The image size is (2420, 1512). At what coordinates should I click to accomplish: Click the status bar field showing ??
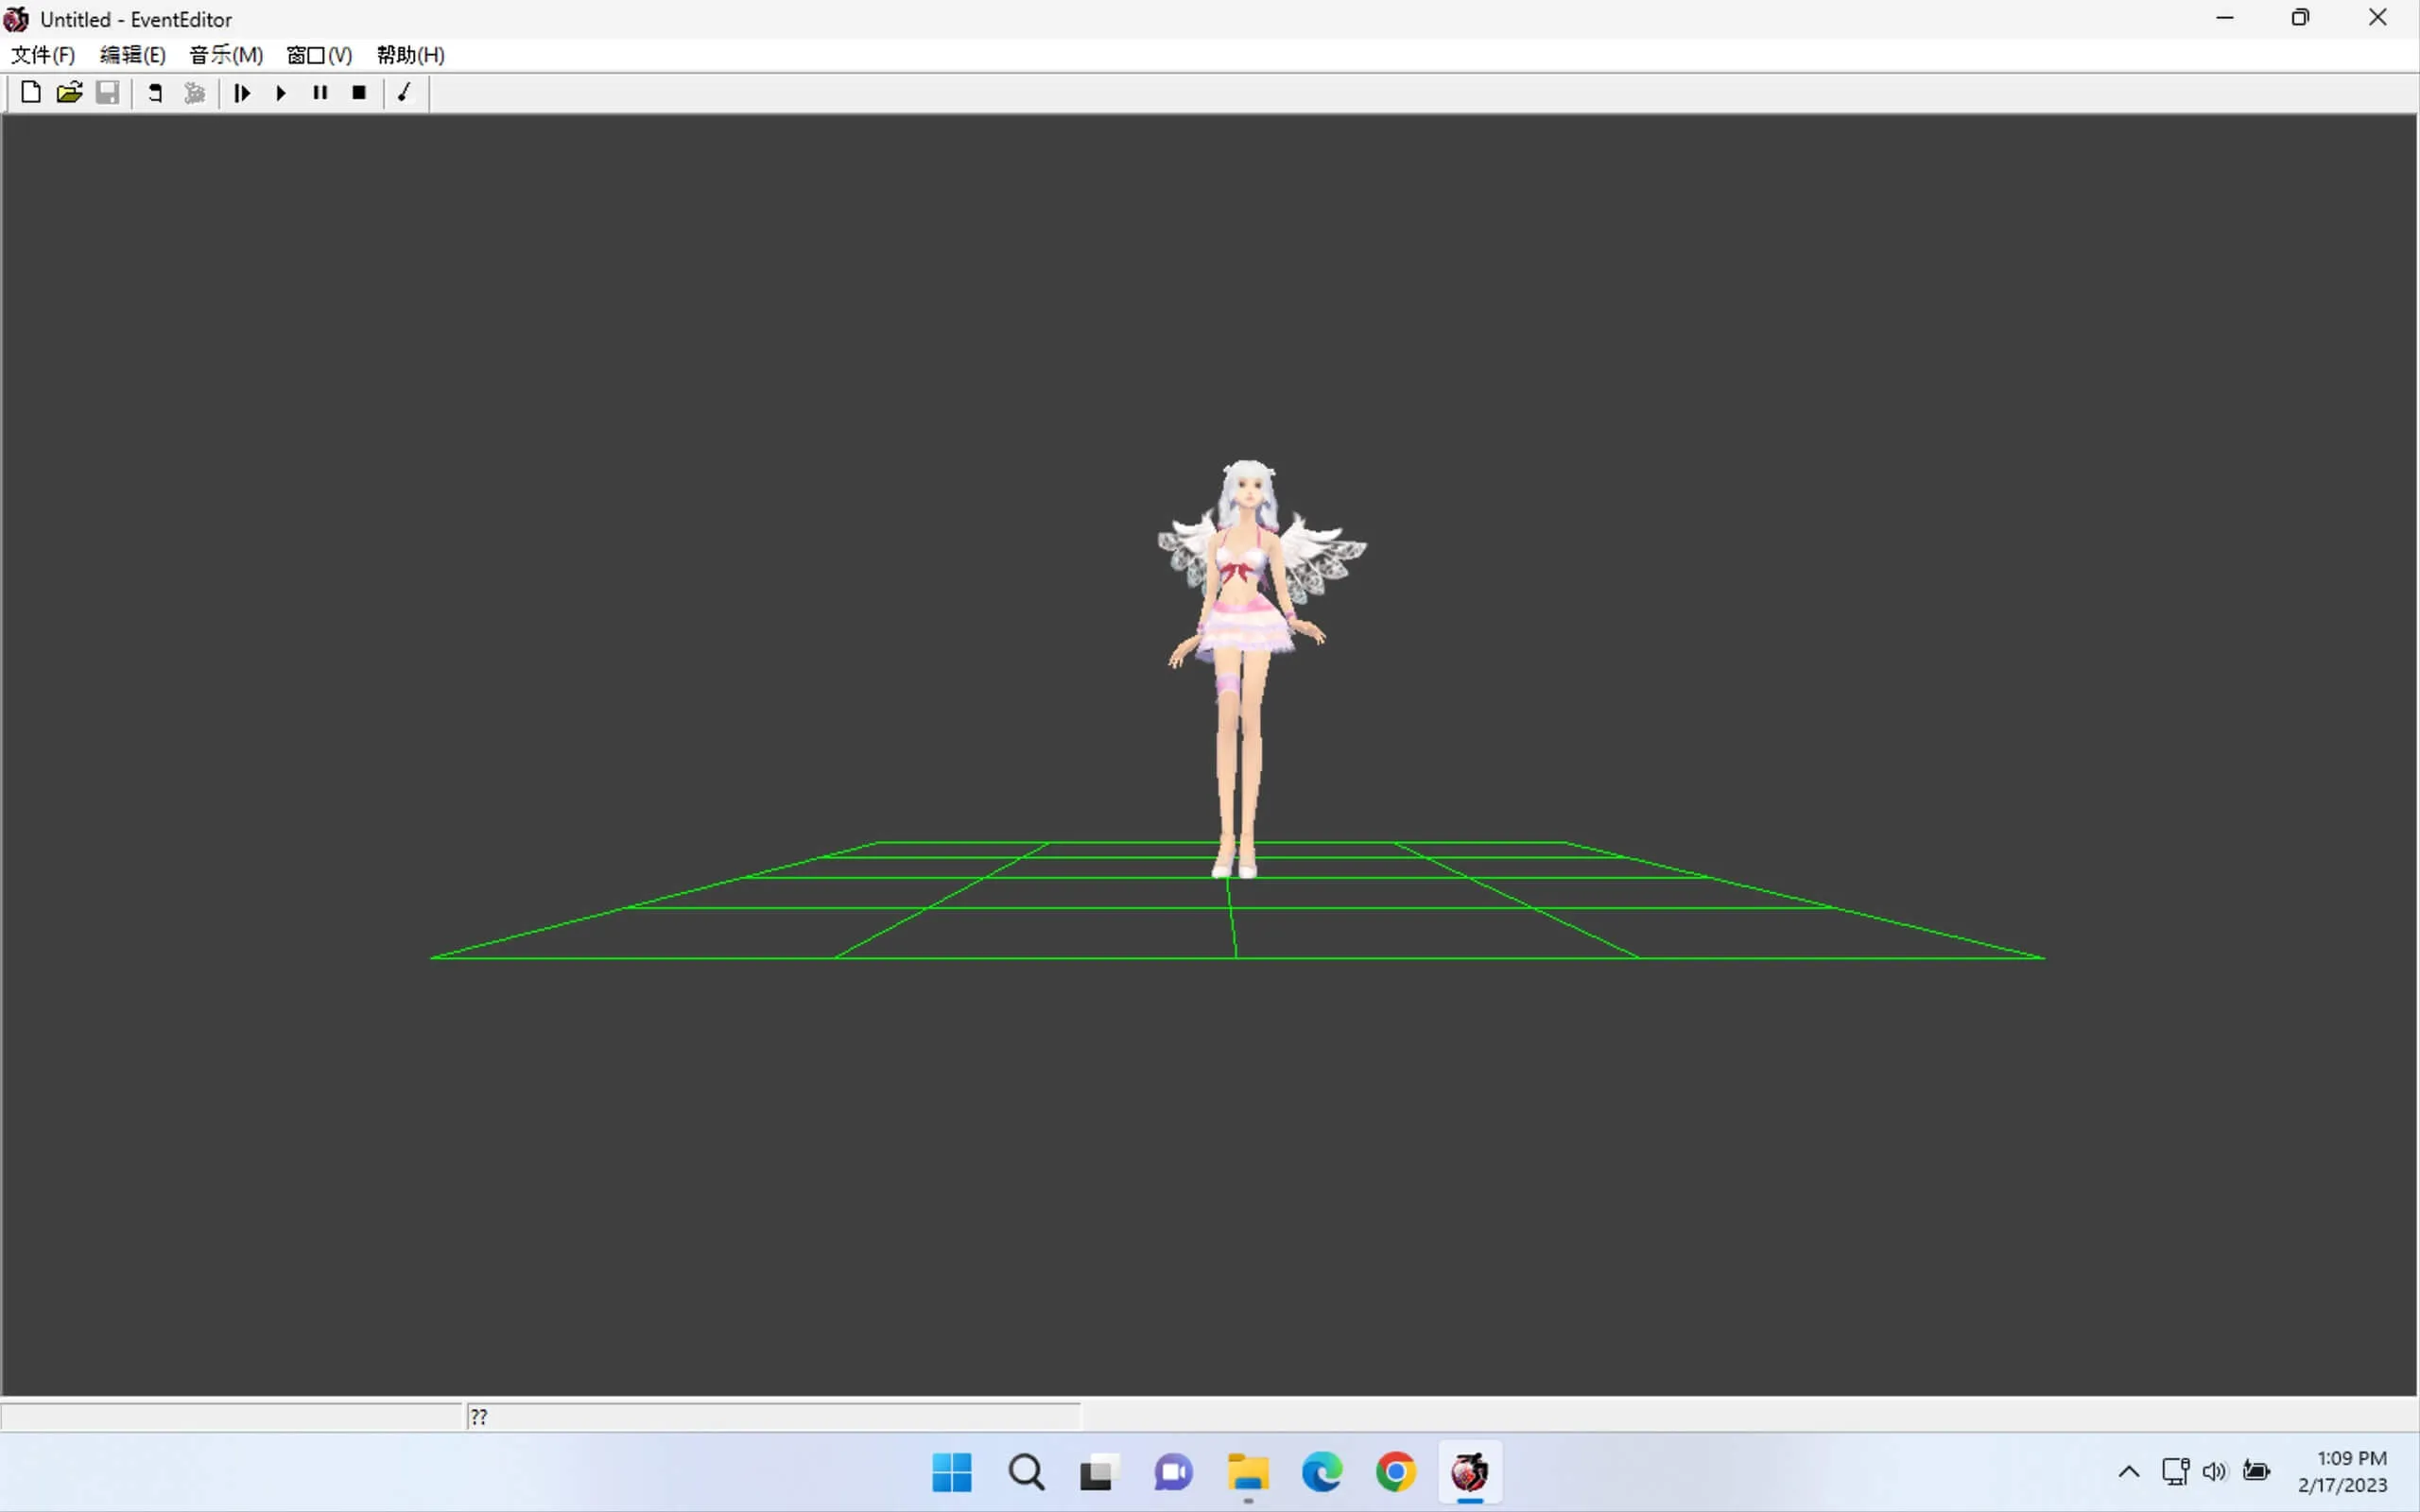(x=772, y=1416)
